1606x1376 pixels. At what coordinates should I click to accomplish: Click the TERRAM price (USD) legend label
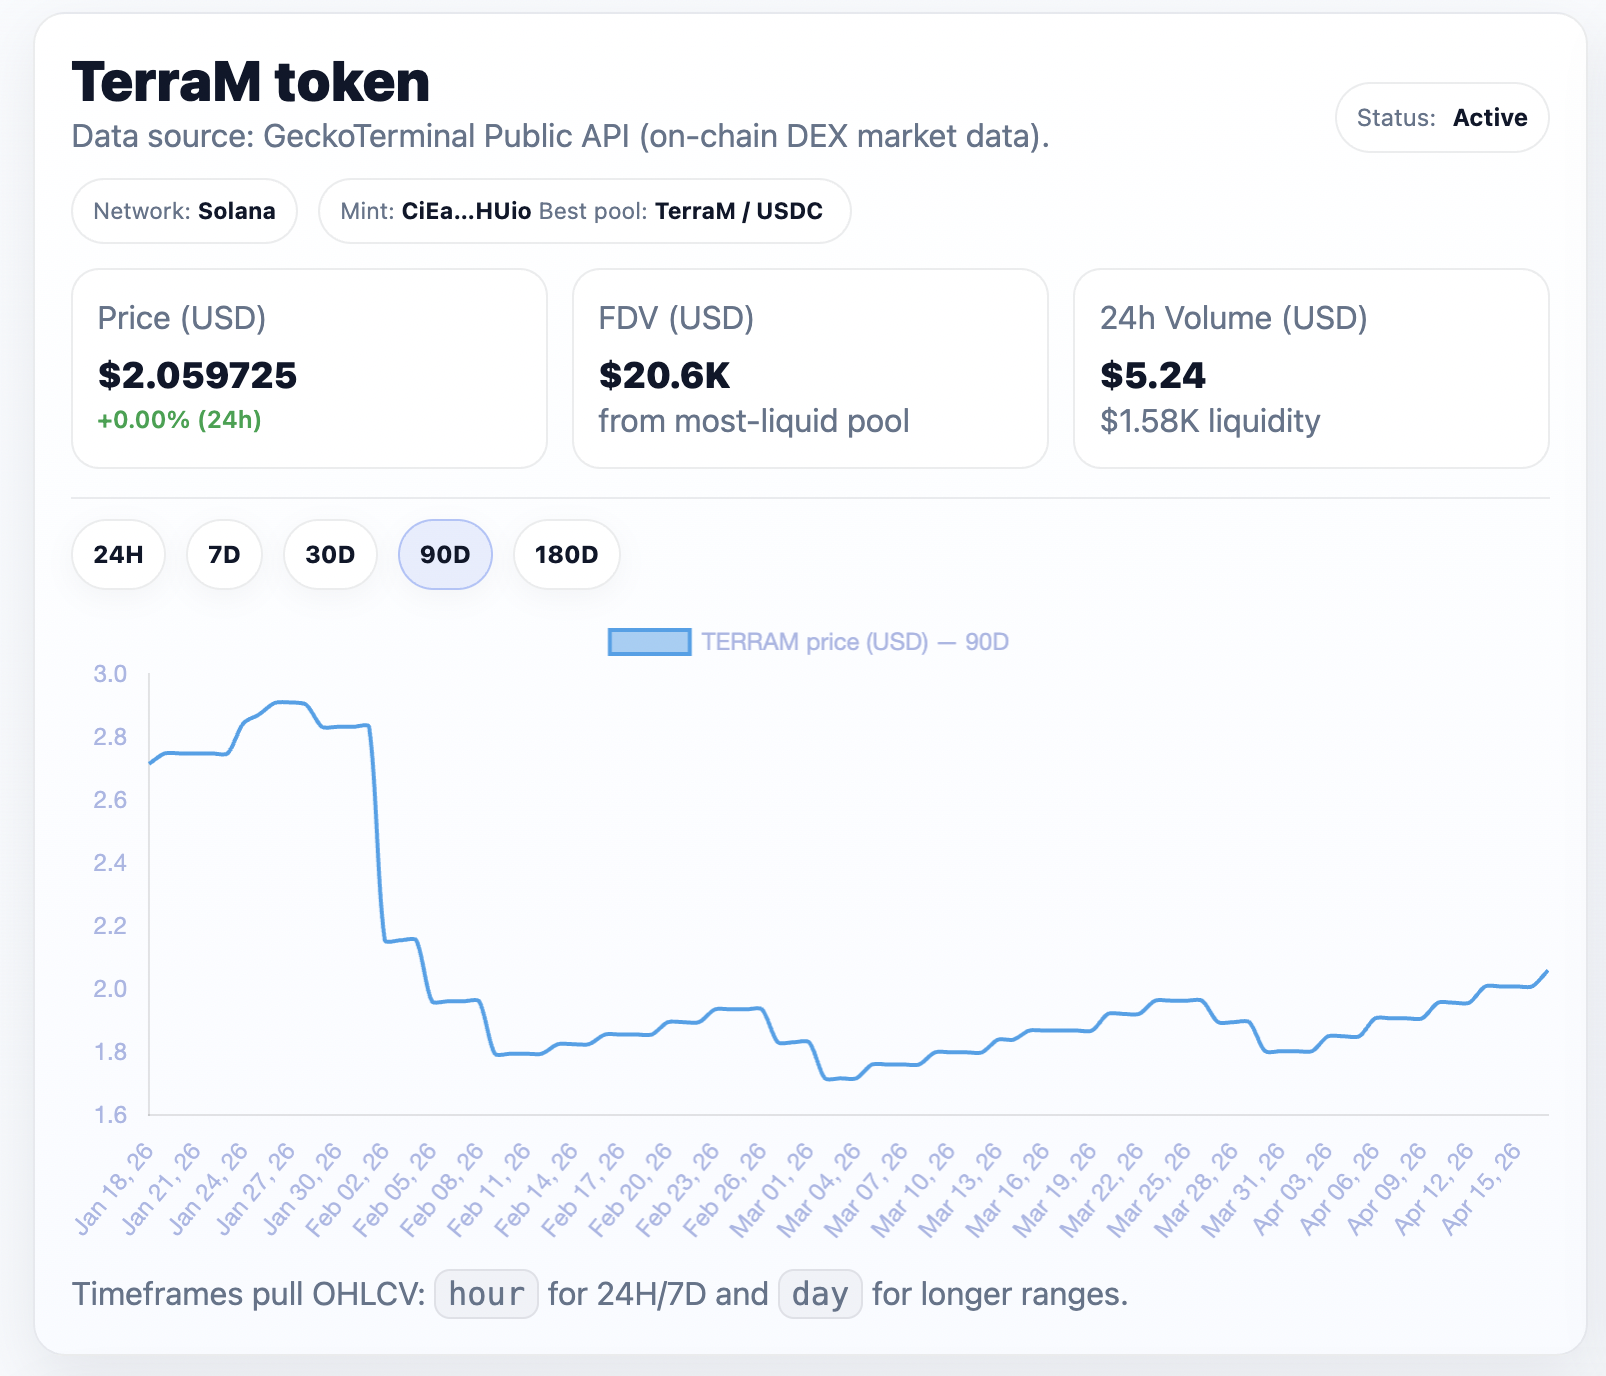click(854, 642)
